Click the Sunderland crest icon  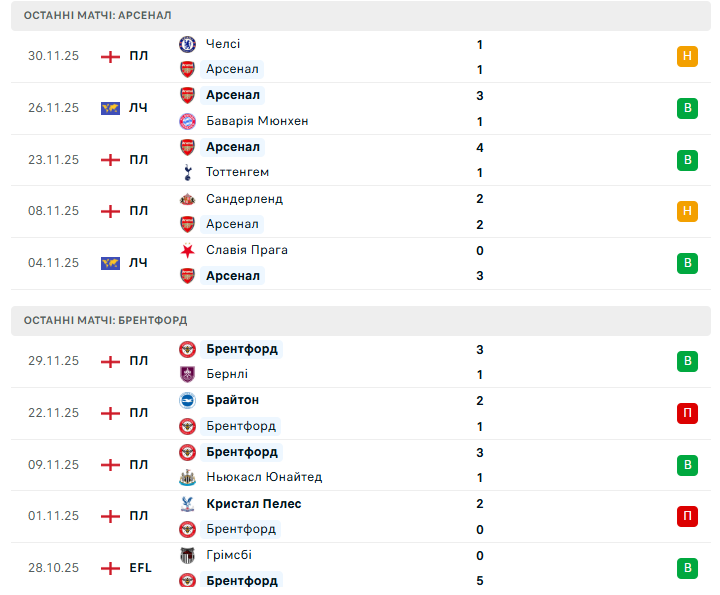[187, 199]
